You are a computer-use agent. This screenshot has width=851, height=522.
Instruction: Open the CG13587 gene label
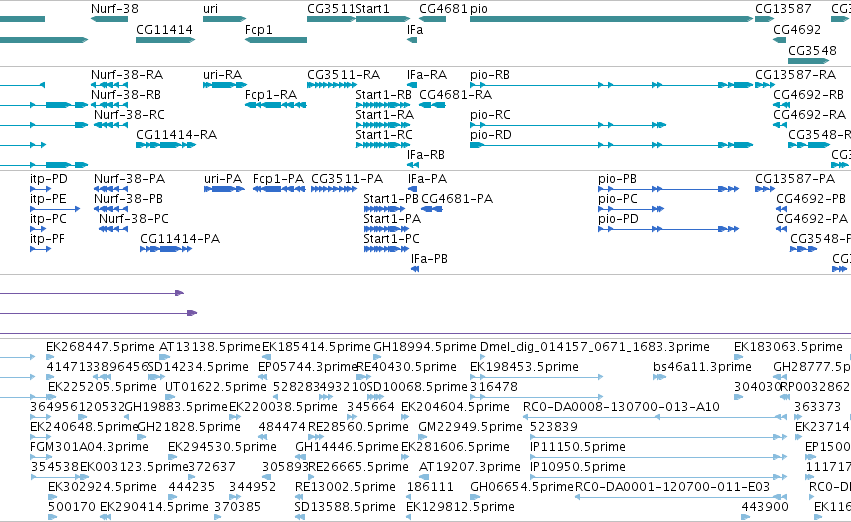[x=783, y=9]
